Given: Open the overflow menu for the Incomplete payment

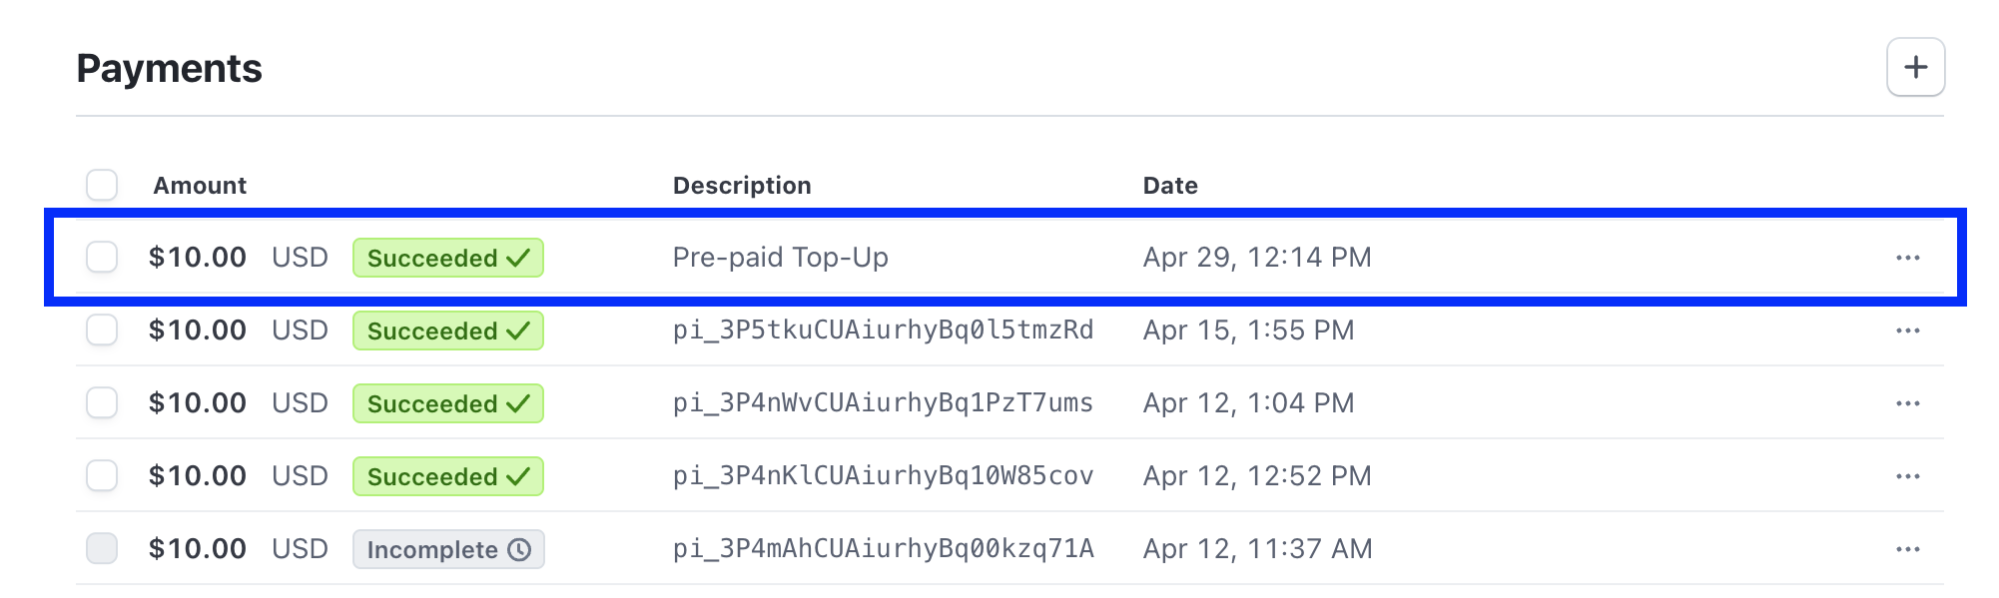Looking at the screenshot, I should (1908, 549).
